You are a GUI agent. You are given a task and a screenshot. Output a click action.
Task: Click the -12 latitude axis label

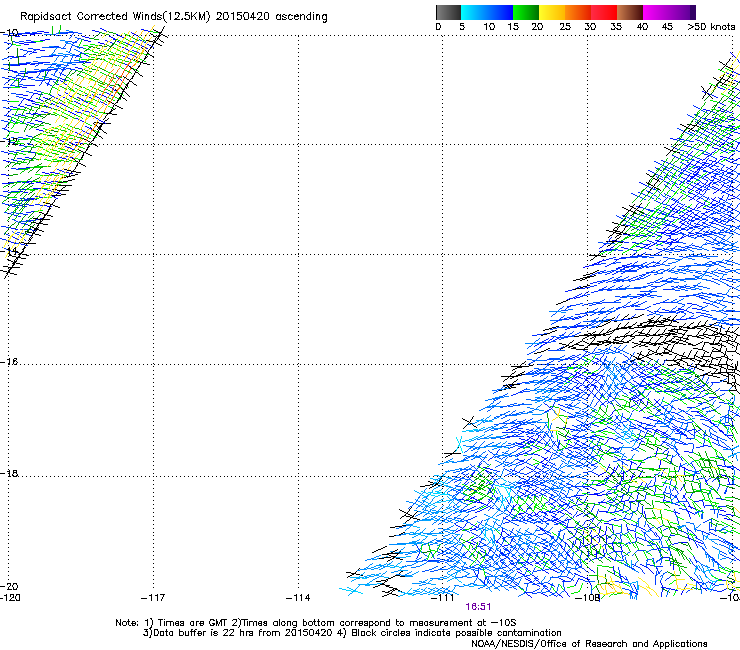point(9,141)
